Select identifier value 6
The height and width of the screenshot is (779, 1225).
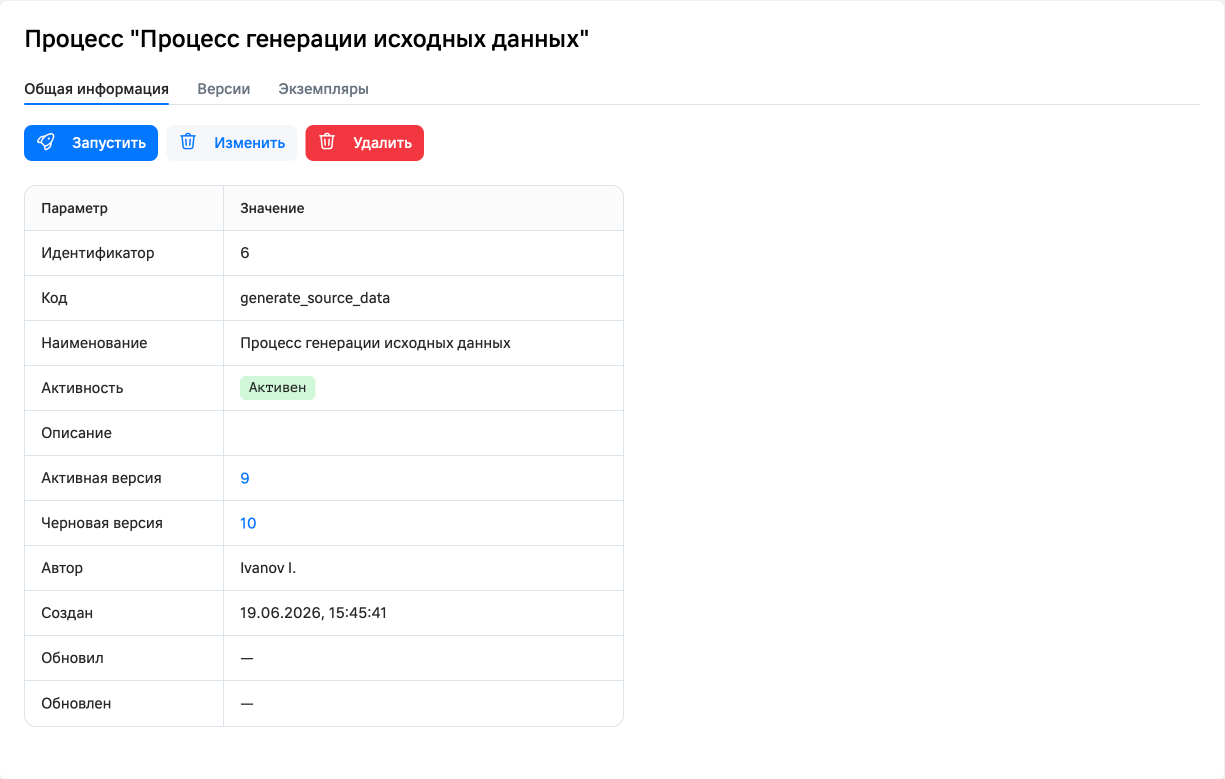(x=245, y=253)
